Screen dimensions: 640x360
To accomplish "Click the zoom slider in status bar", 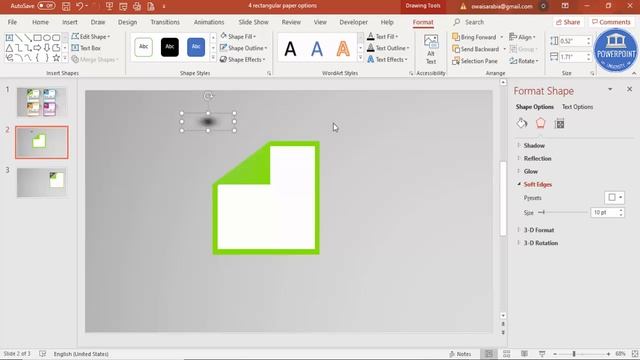I will [582, 354].
